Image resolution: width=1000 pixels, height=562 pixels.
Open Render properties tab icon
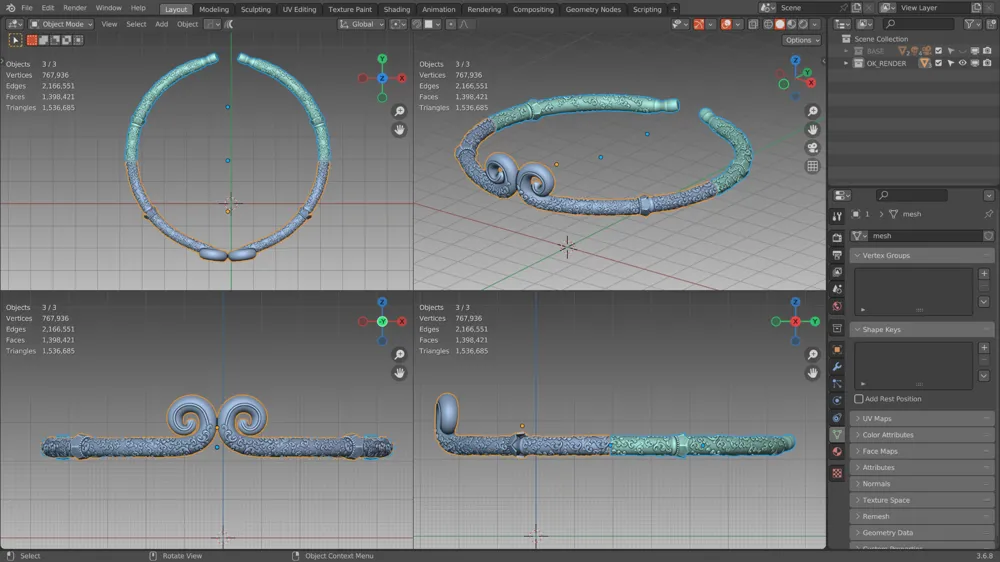point(837,237)
